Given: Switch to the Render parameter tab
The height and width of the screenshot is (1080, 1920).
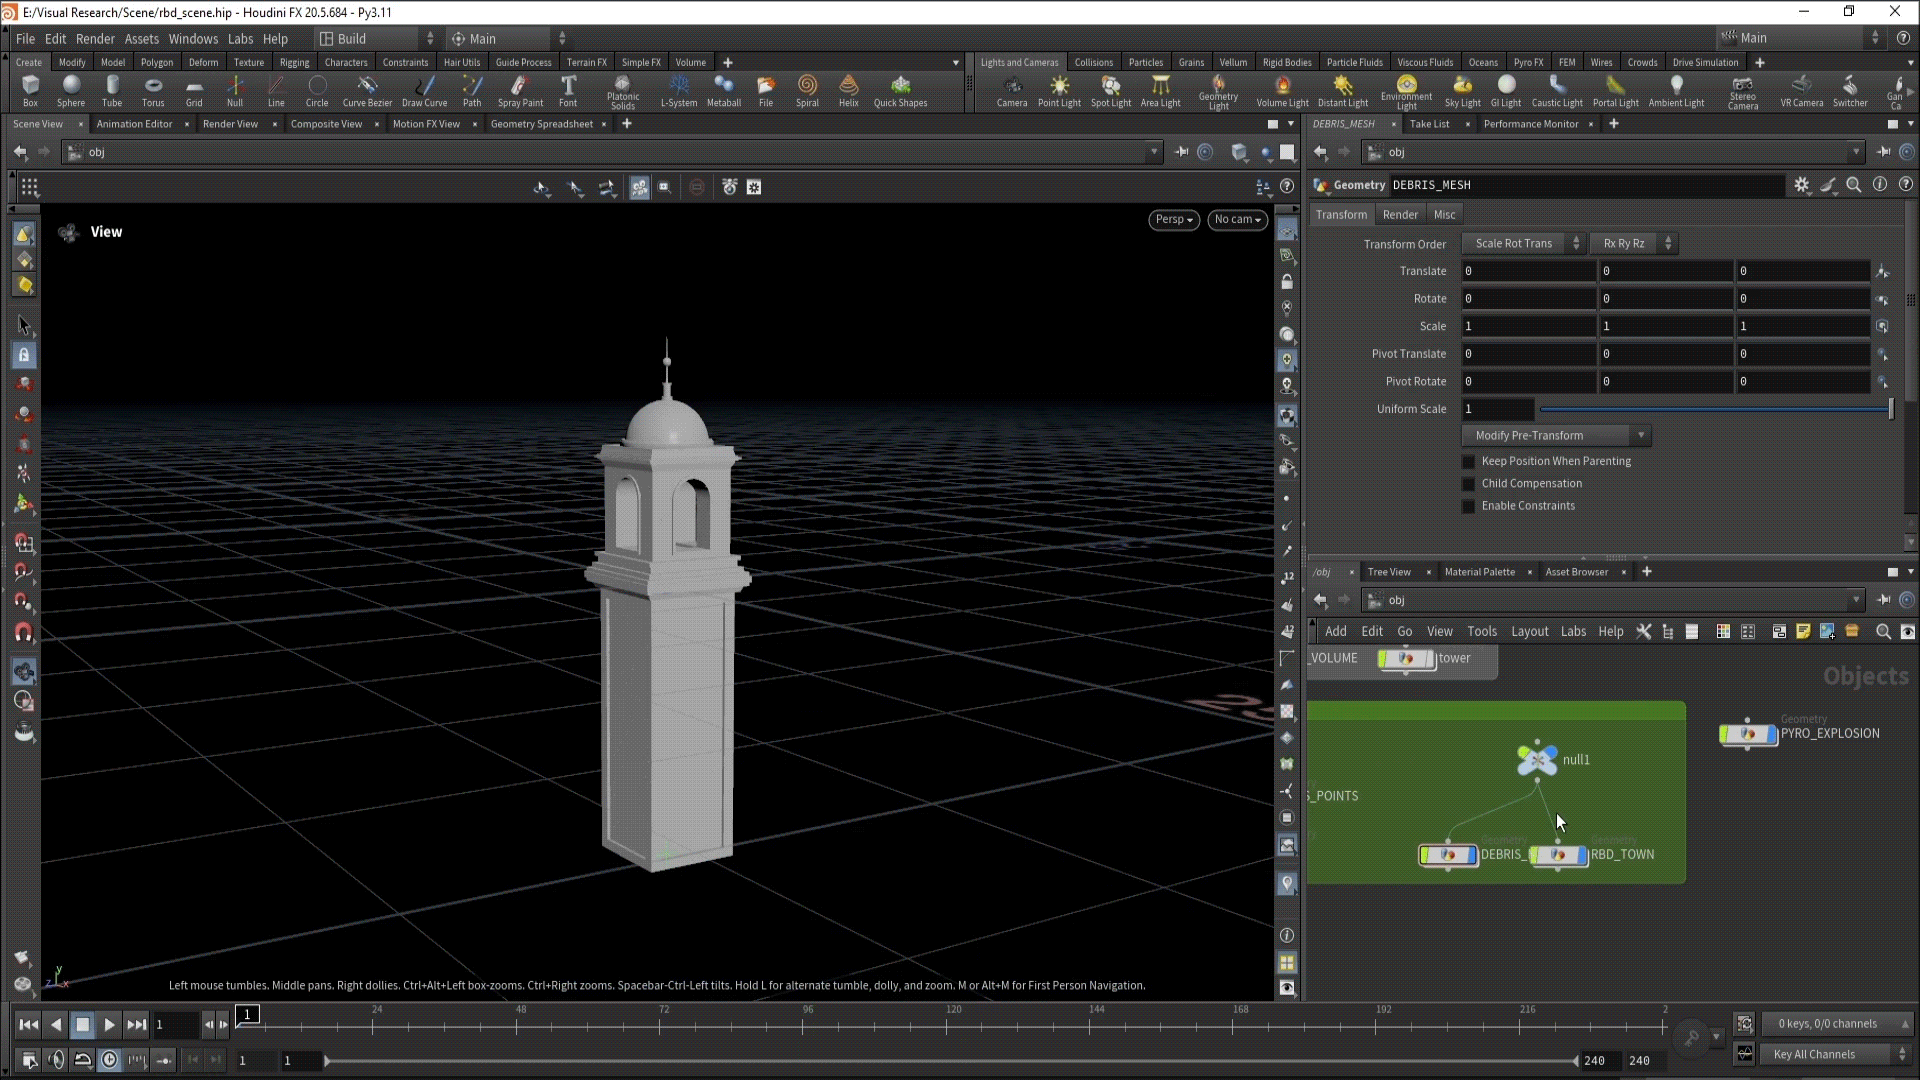Looking at the screenshot, I should coord(1400,215).
